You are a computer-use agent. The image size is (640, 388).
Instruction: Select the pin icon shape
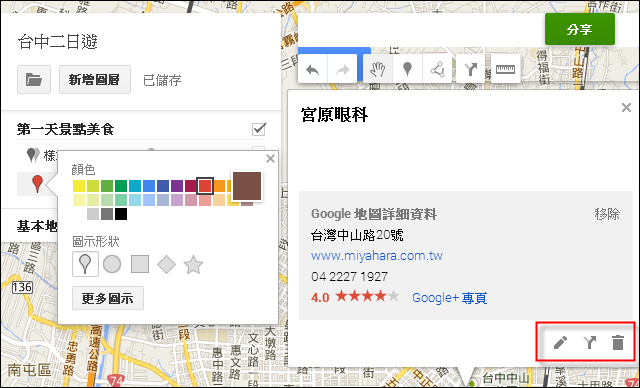coord(85,264)
